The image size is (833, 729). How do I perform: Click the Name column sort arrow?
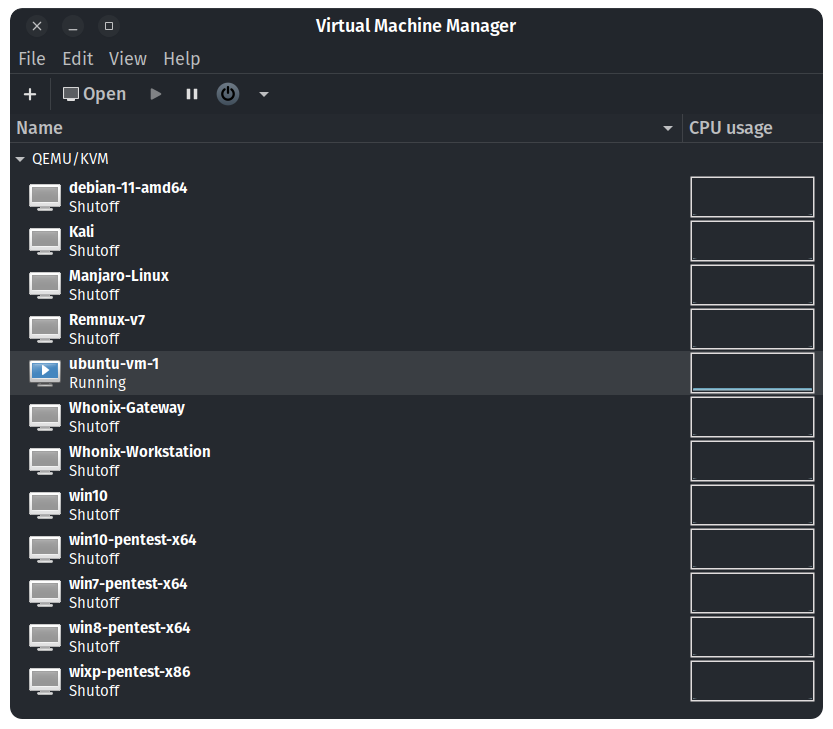[x=668, y=128]
